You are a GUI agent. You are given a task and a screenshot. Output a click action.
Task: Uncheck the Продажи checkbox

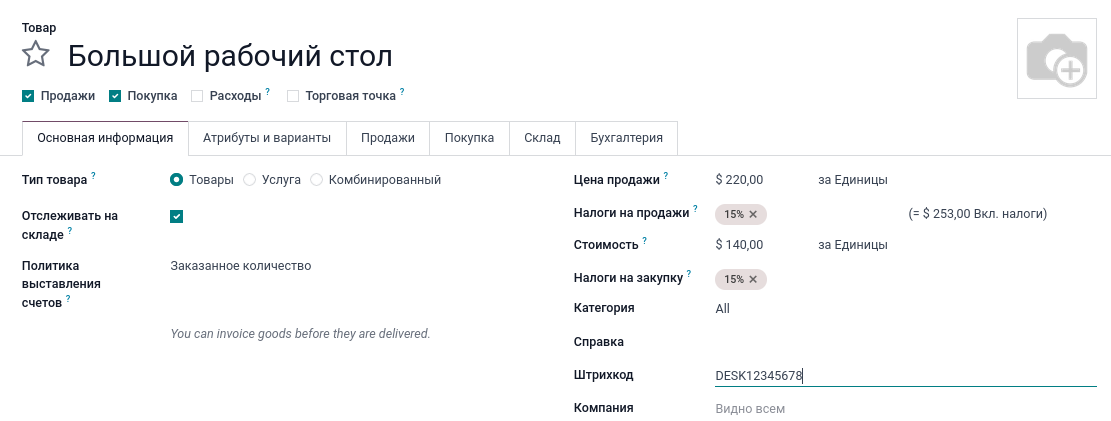click(28, 96)
